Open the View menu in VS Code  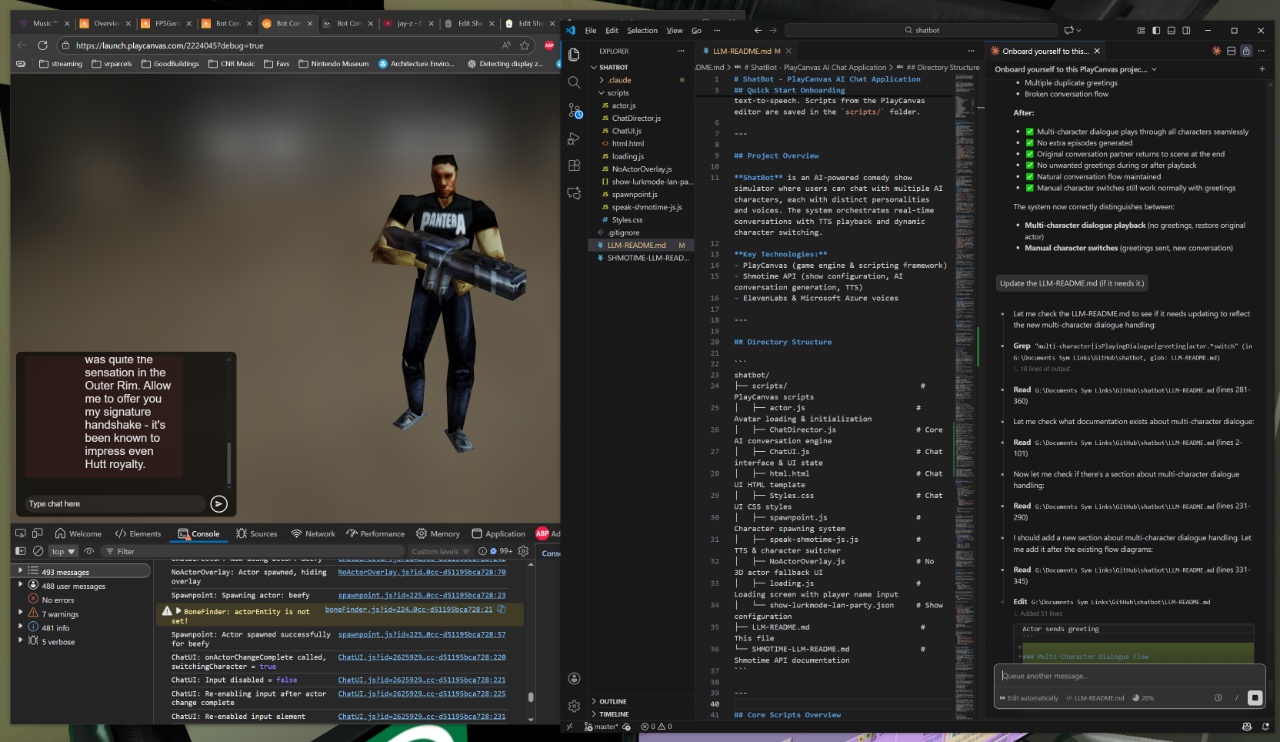coord(675,30)
